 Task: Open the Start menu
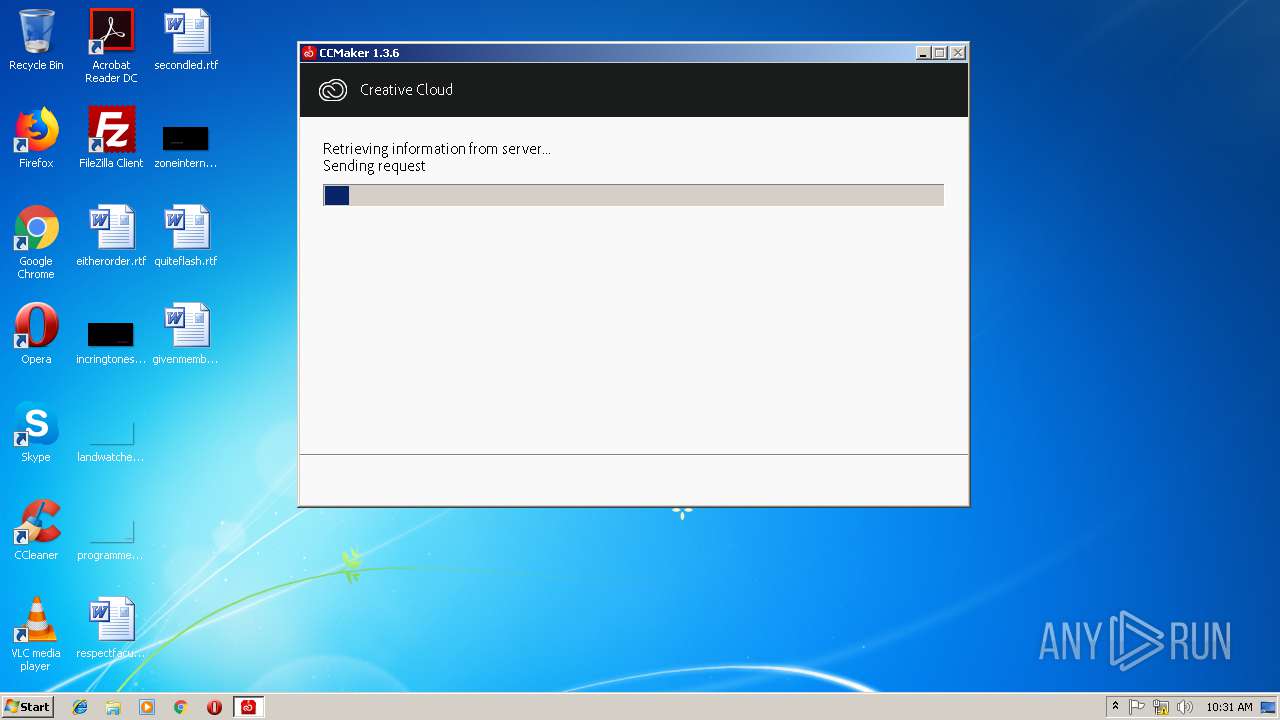point(27,707)
